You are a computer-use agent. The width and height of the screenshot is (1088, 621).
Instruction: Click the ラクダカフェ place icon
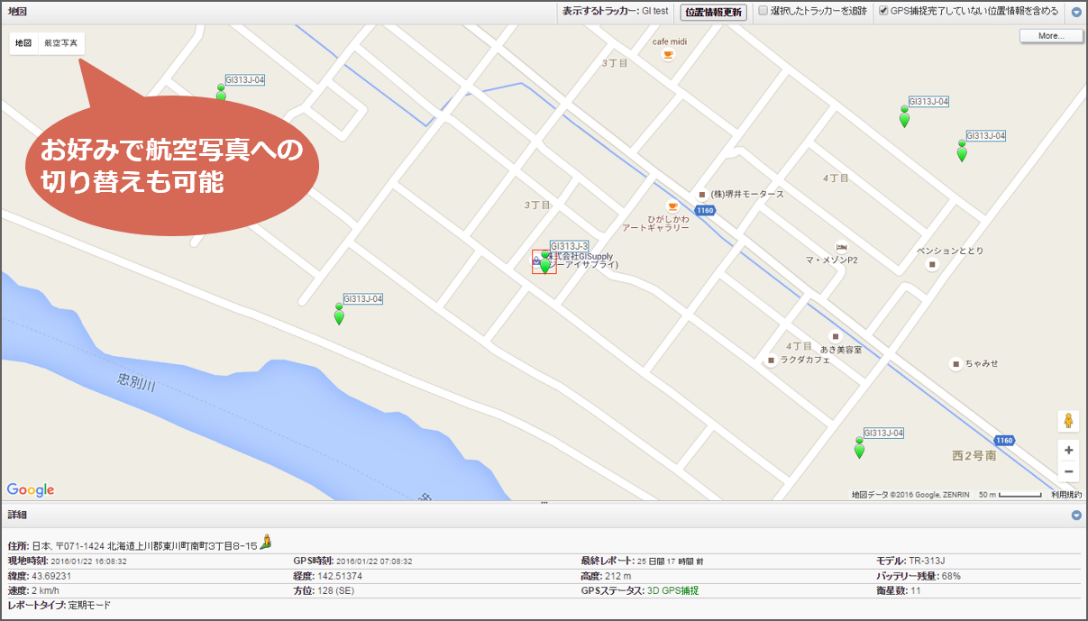pyautogui.click(x=770, y=361)
